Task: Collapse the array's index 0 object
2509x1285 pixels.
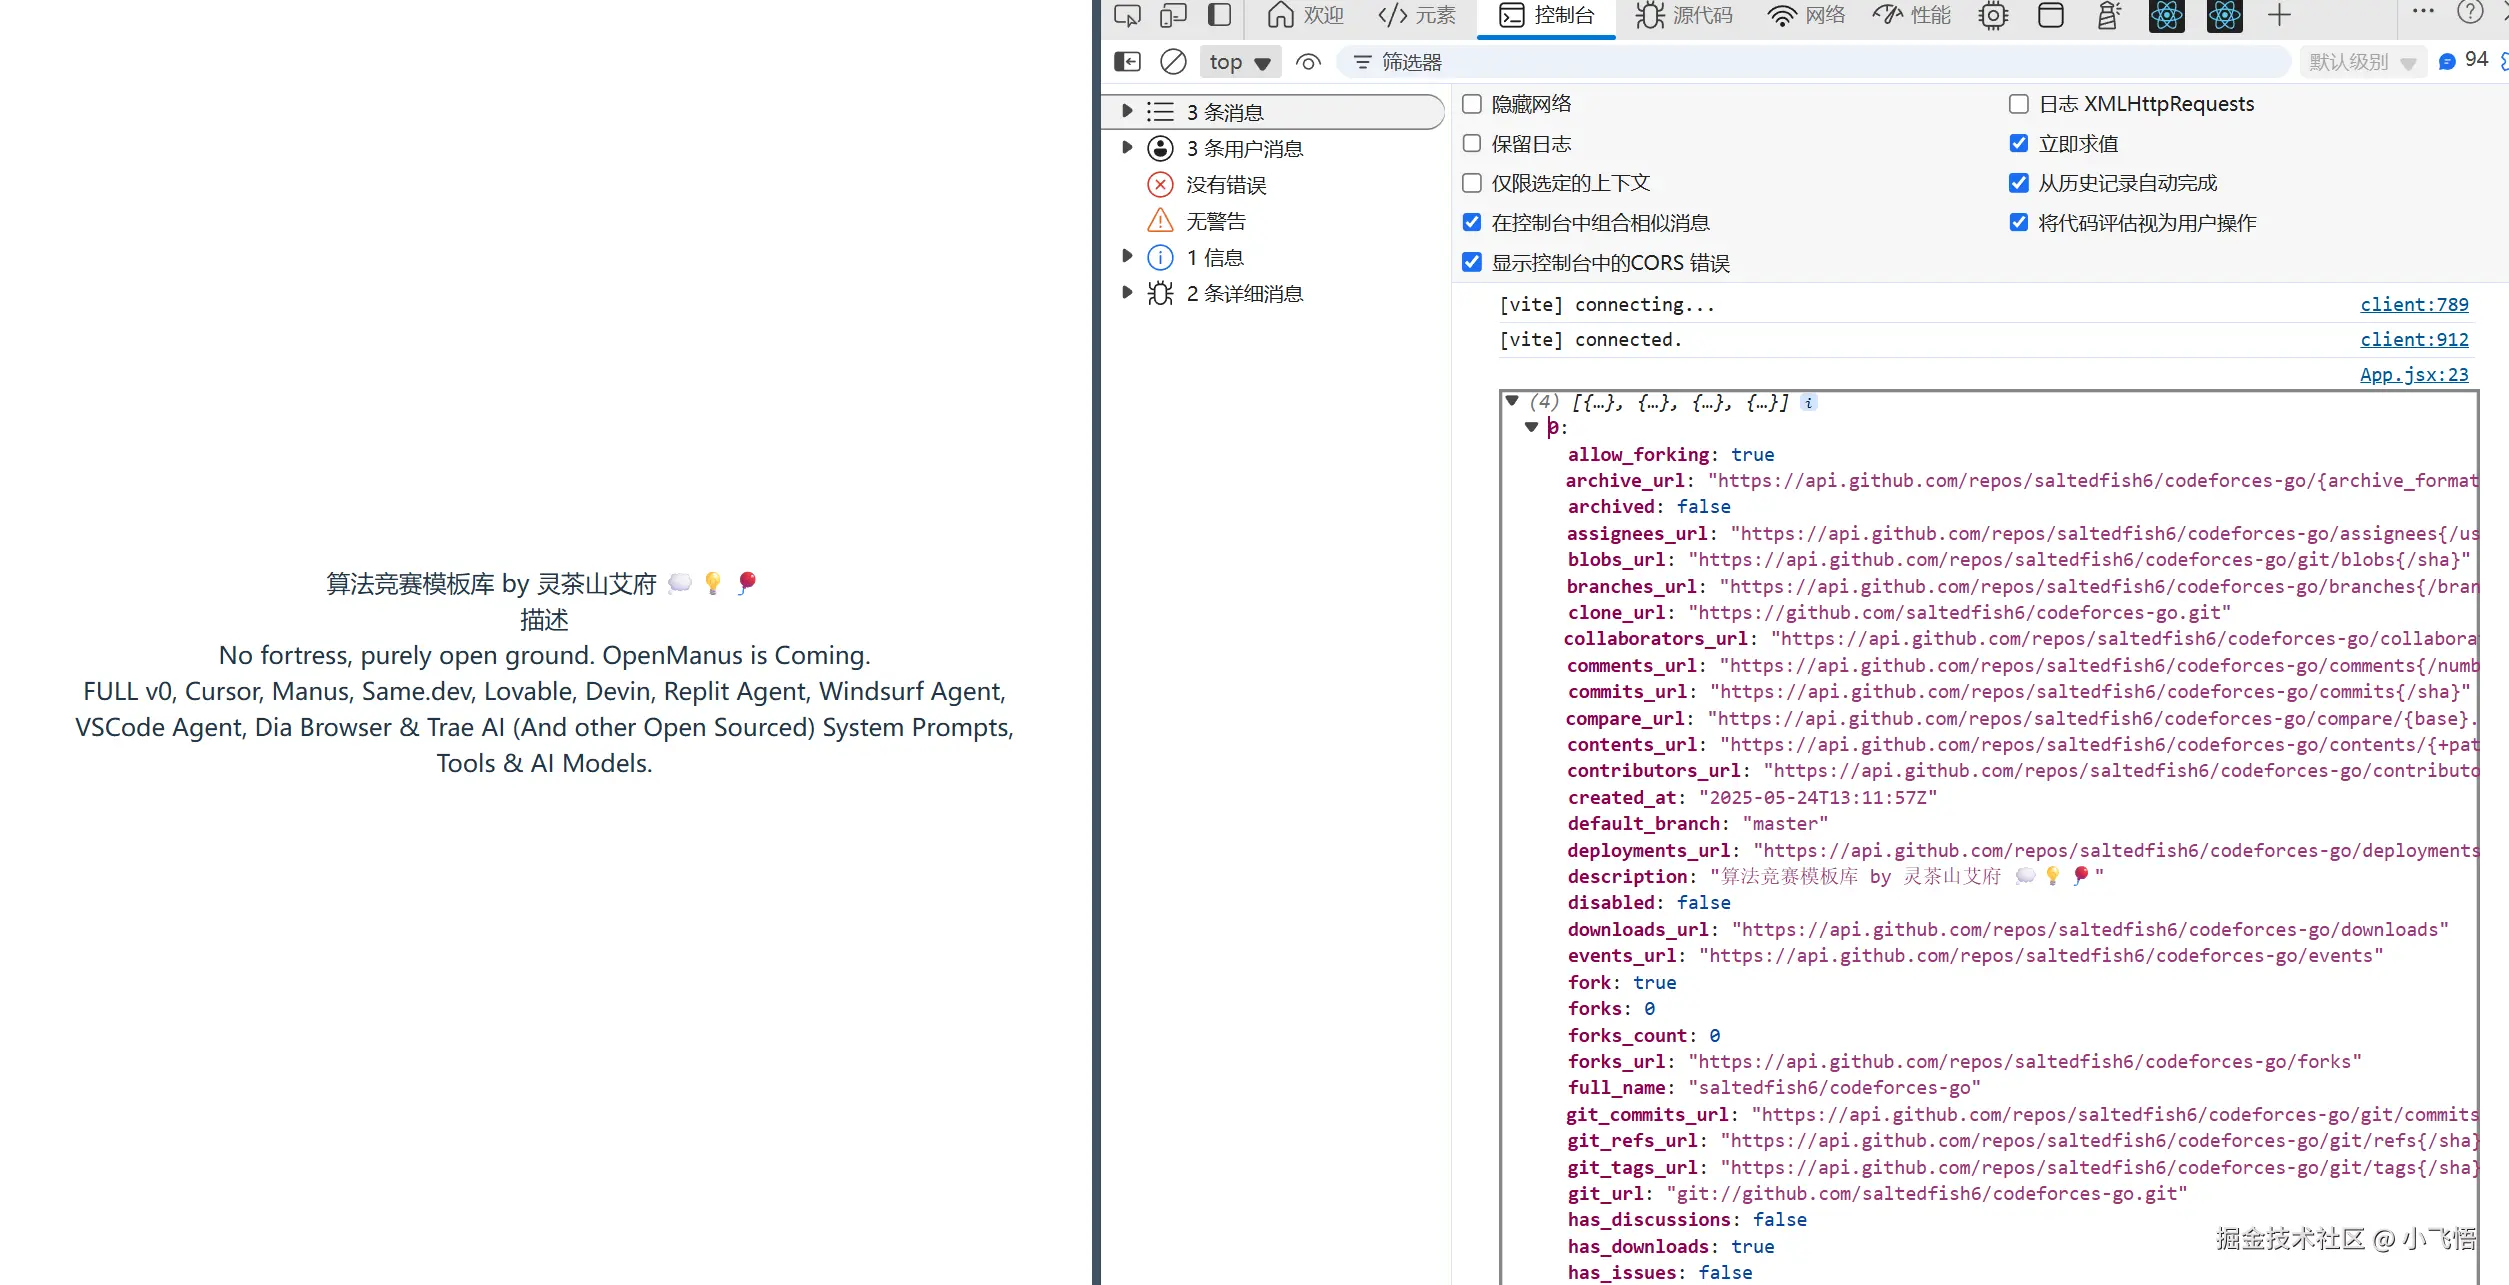Action: click(1531, 427)
